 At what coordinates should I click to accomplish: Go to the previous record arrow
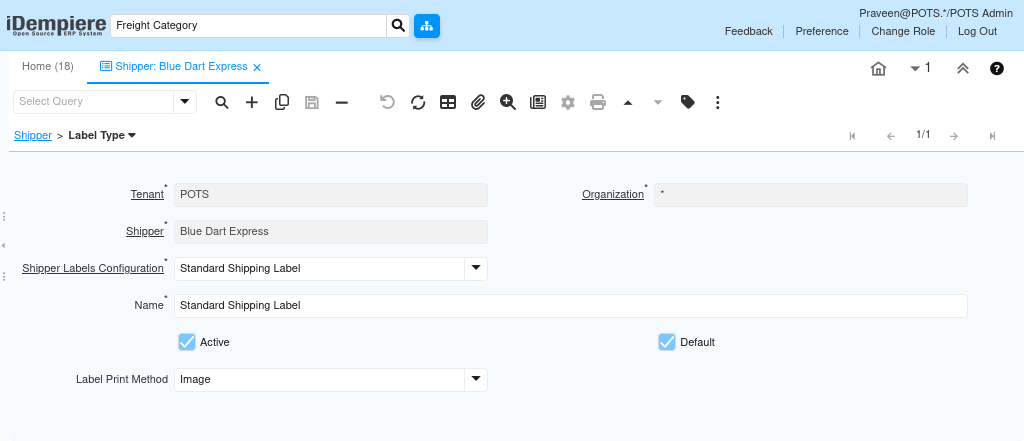click(x=891, y=136)
